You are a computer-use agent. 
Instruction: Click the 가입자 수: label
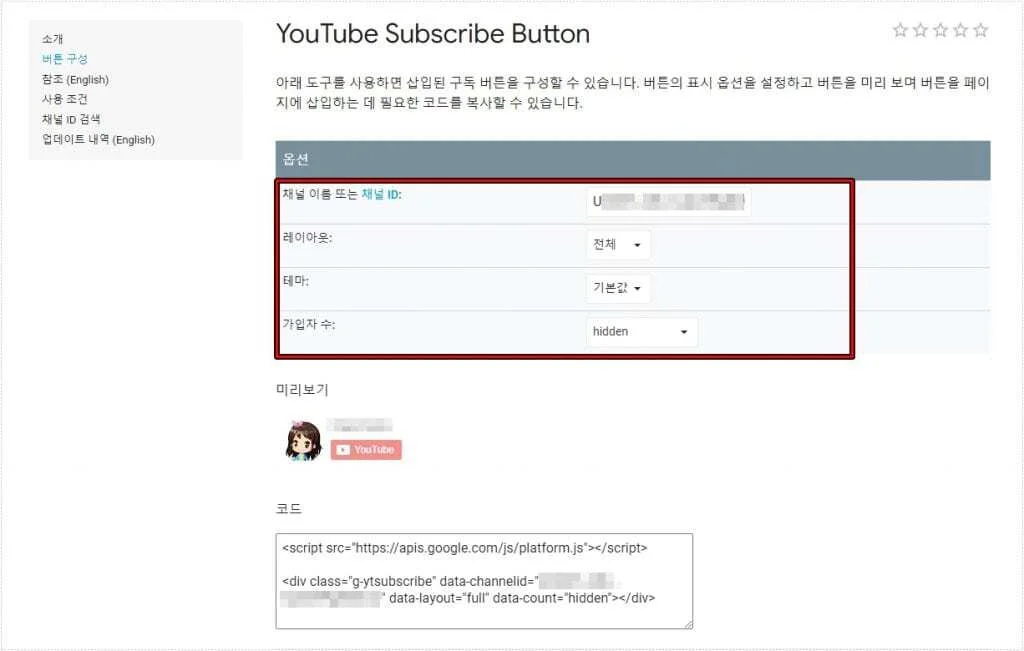click(x=308, y=325)
